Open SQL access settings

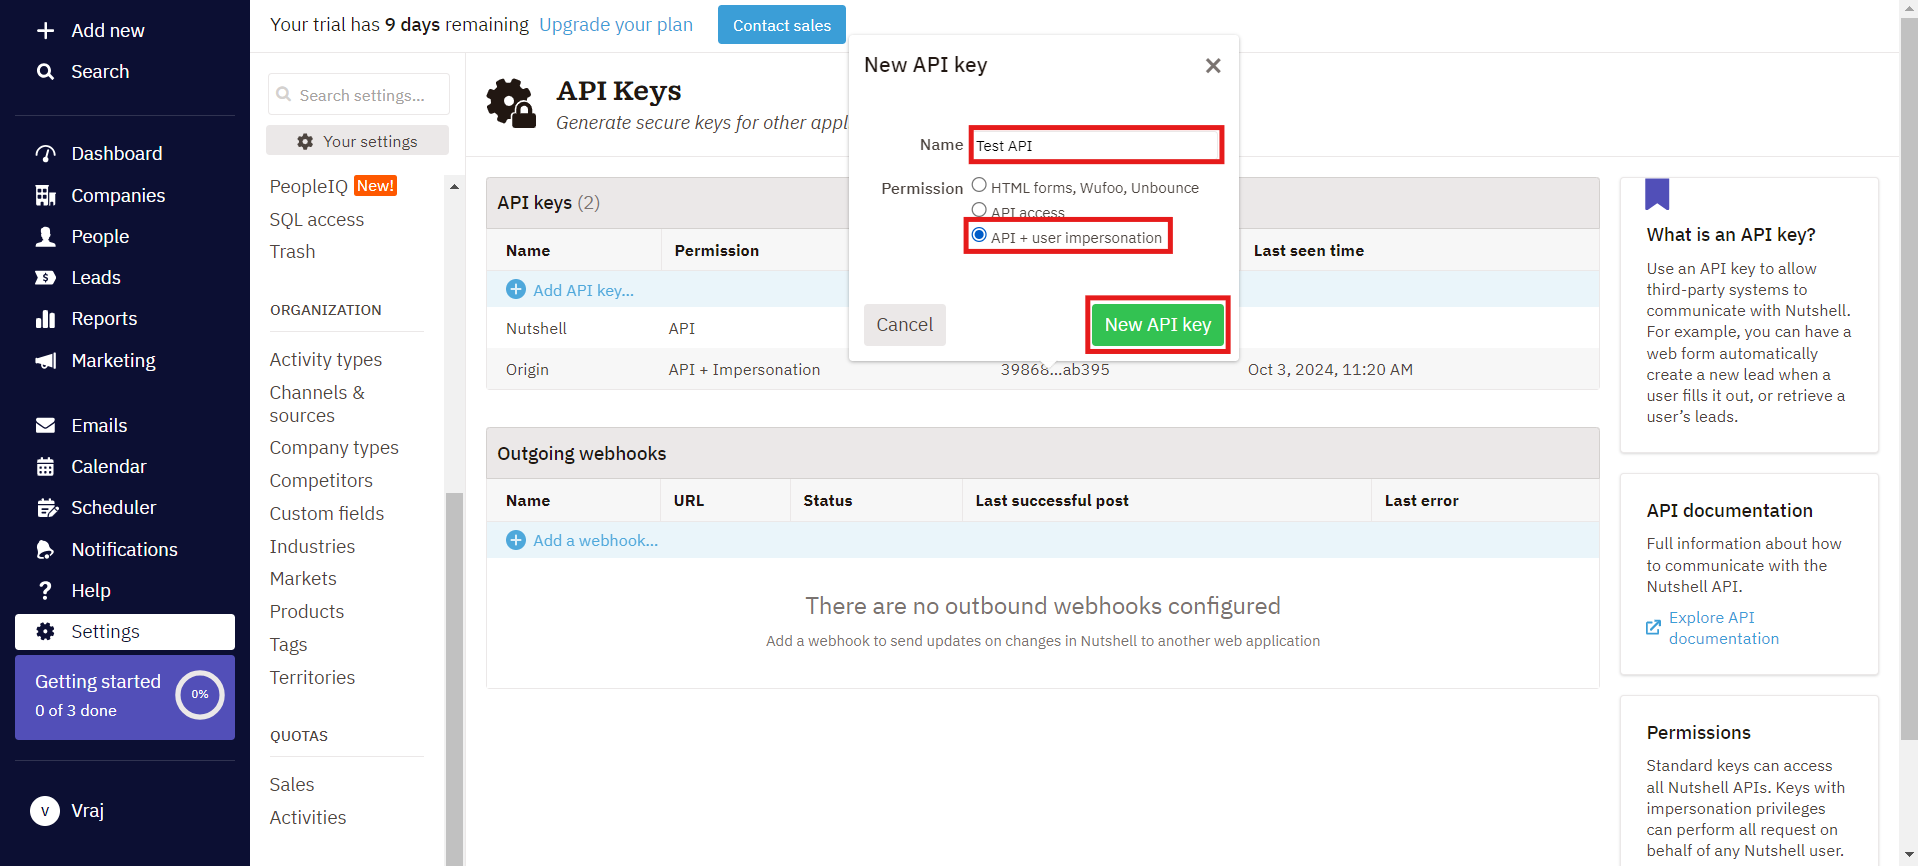[x=316, y=219]
